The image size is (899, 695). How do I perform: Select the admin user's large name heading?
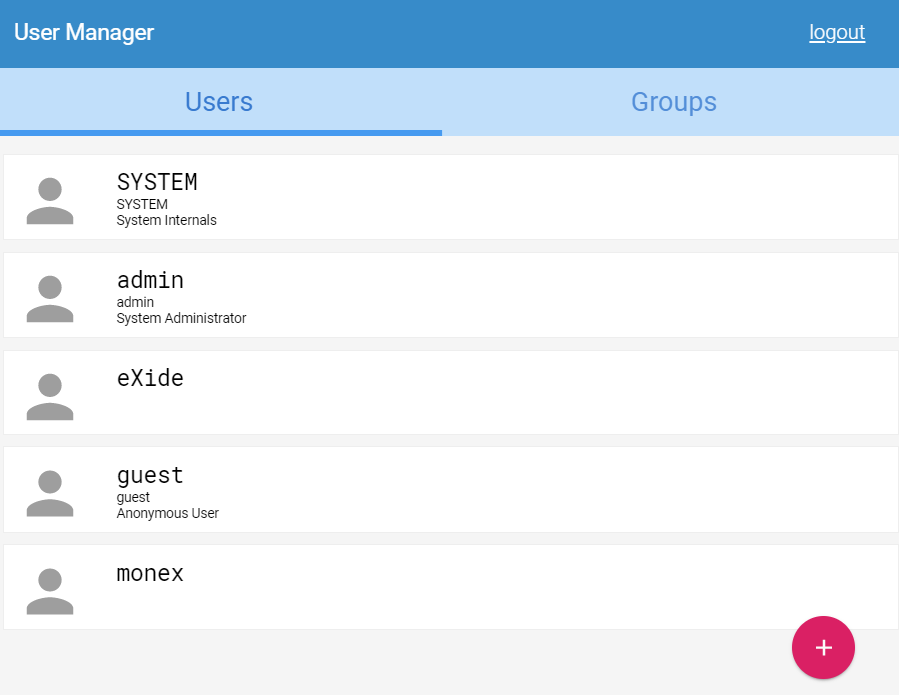click(x=150, y=280)
